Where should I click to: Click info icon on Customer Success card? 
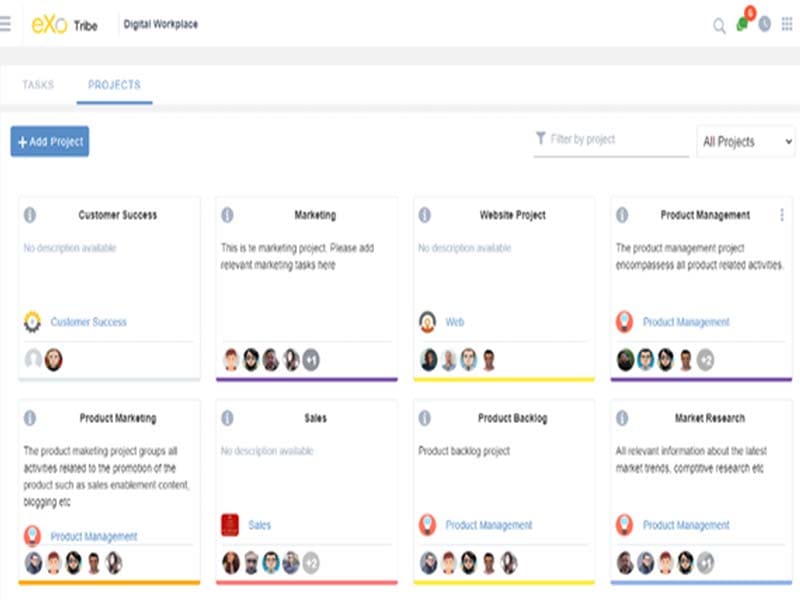[30, 215]
